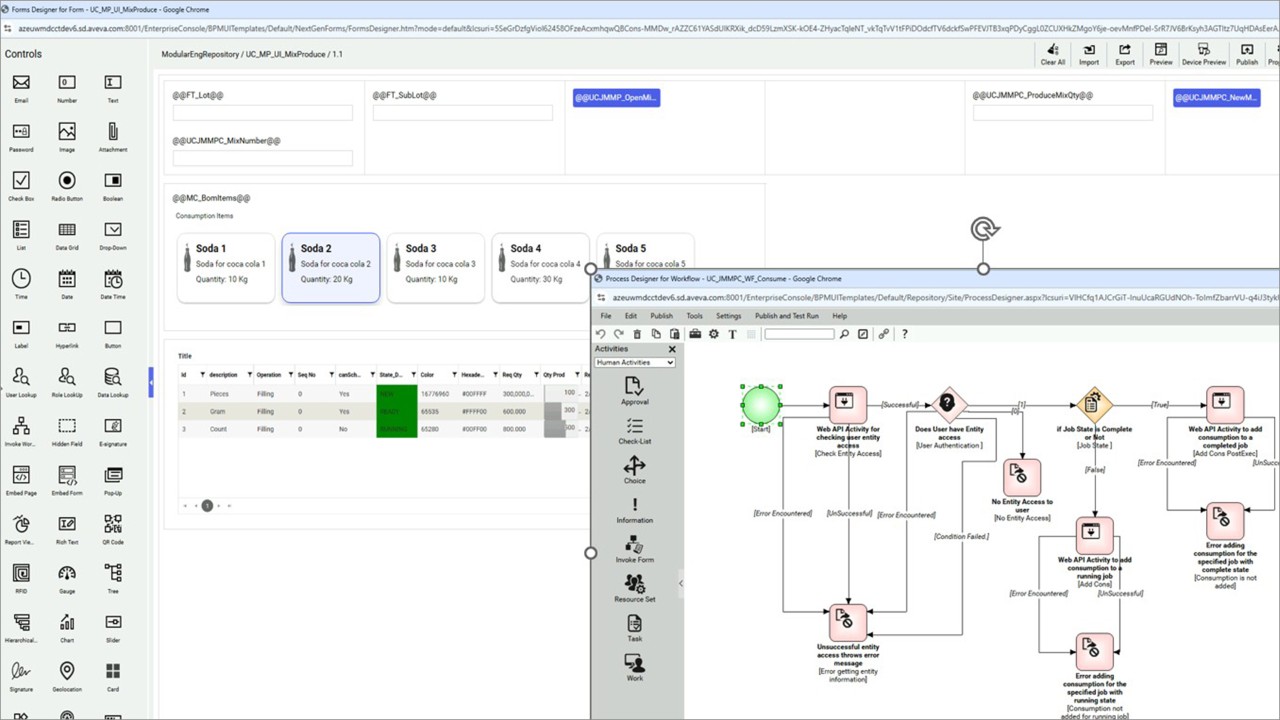Click the Device Preview toolbar icon

click(1203, 49)
